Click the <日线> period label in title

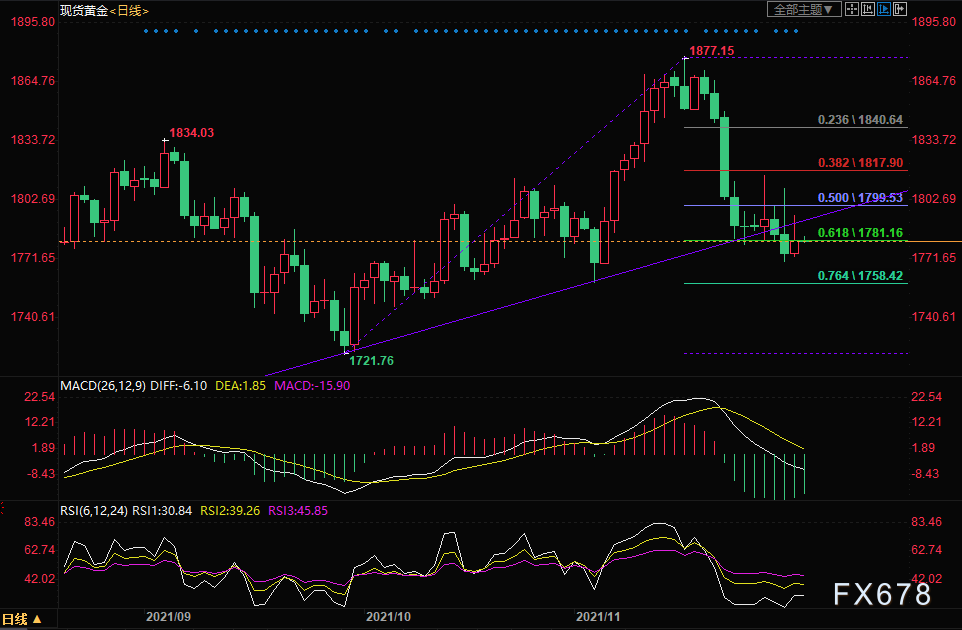coord(129,10)
